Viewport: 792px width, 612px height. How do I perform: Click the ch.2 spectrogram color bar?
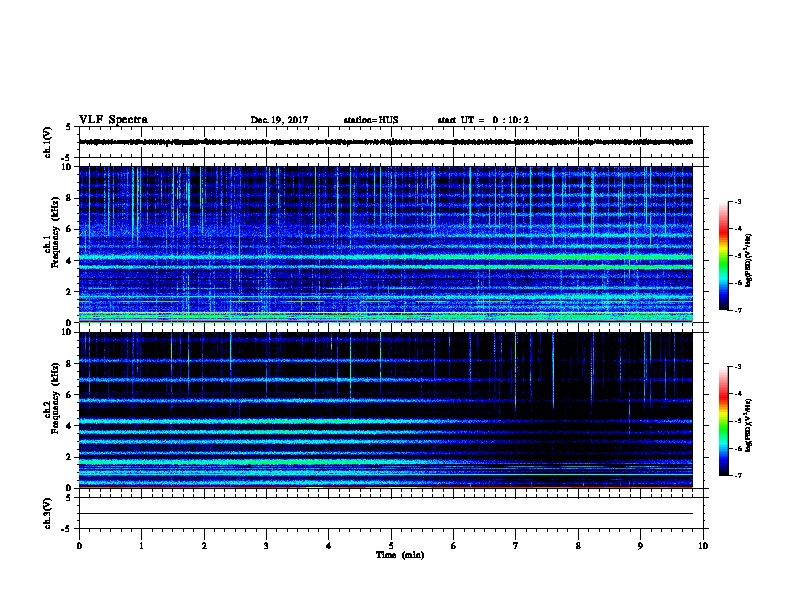(x=723, y=421)
